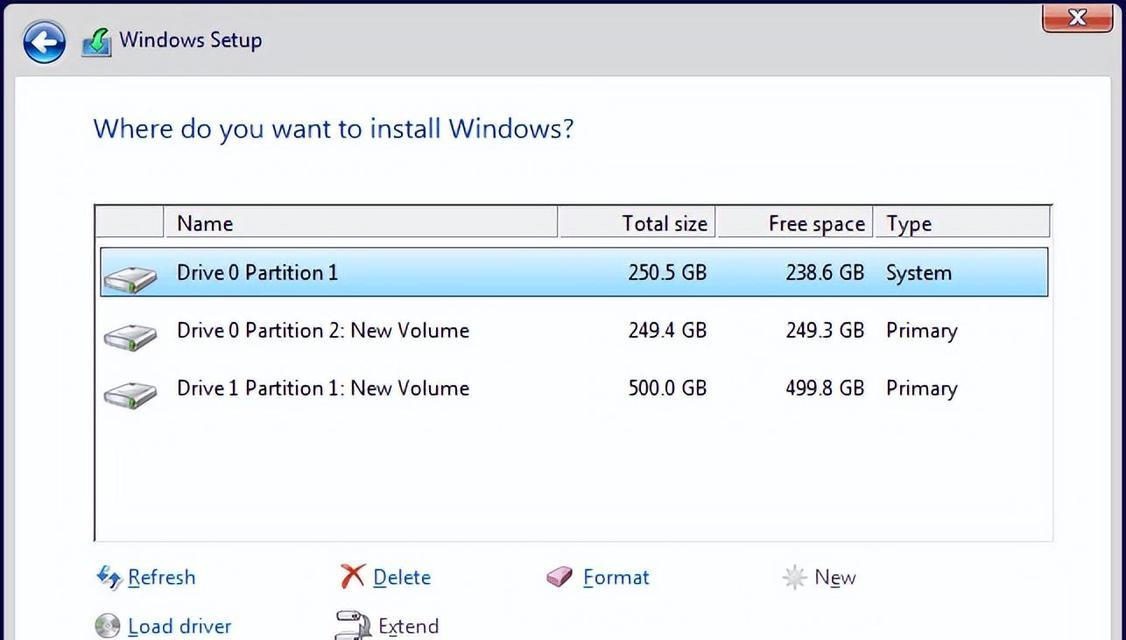Click drive icon for Drive 1 Partition 1
Image resolution: width=1126 pixels, height=640 pixels.
130,394
